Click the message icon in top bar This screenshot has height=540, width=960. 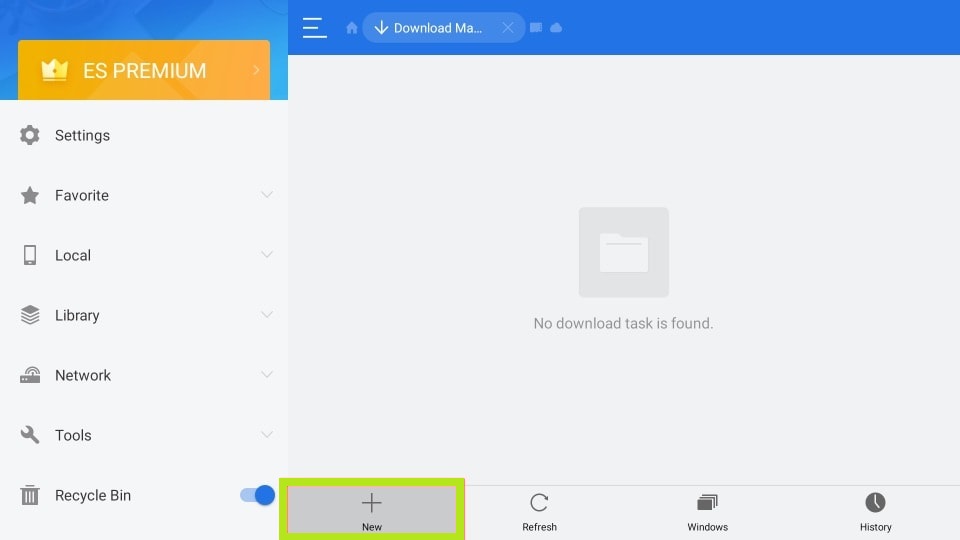[x=536, y=28]
